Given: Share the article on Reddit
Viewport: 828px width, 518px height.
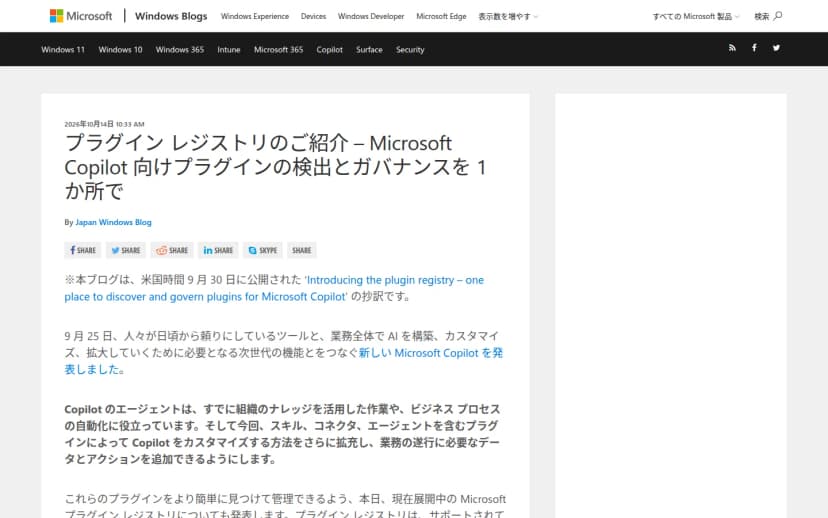Looking at the screenshot, I should point(172,250).
